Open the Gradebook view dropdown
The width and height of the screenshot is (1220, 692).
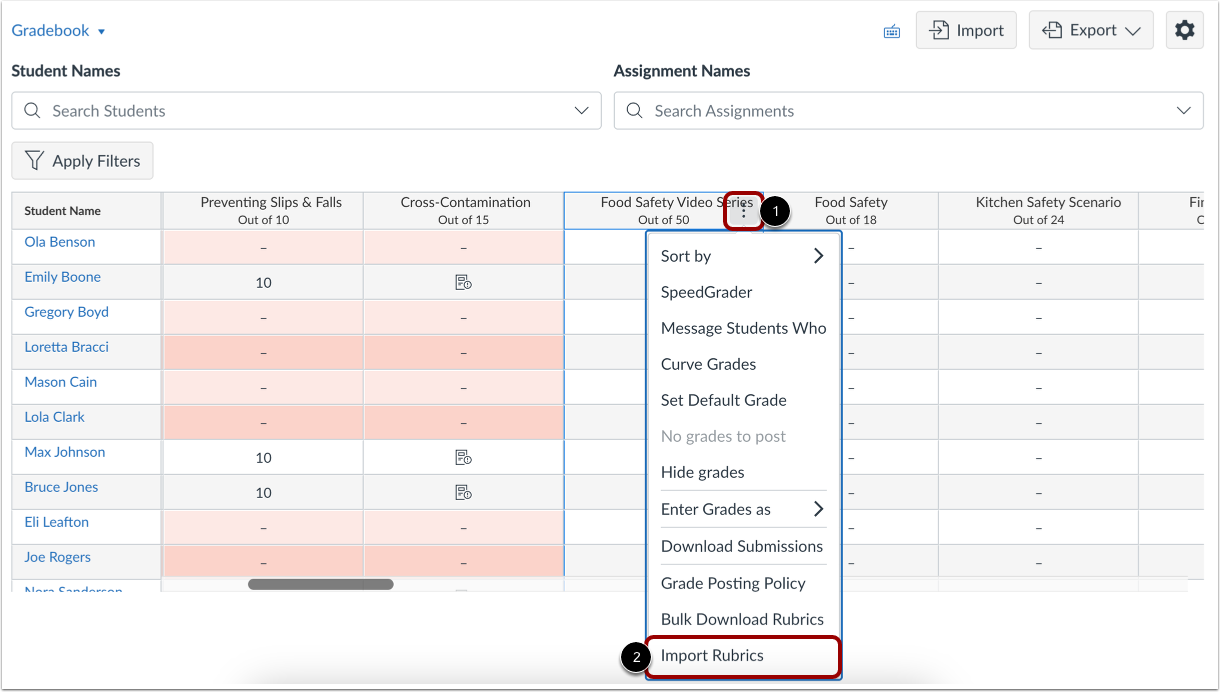(x=59, y=30)
